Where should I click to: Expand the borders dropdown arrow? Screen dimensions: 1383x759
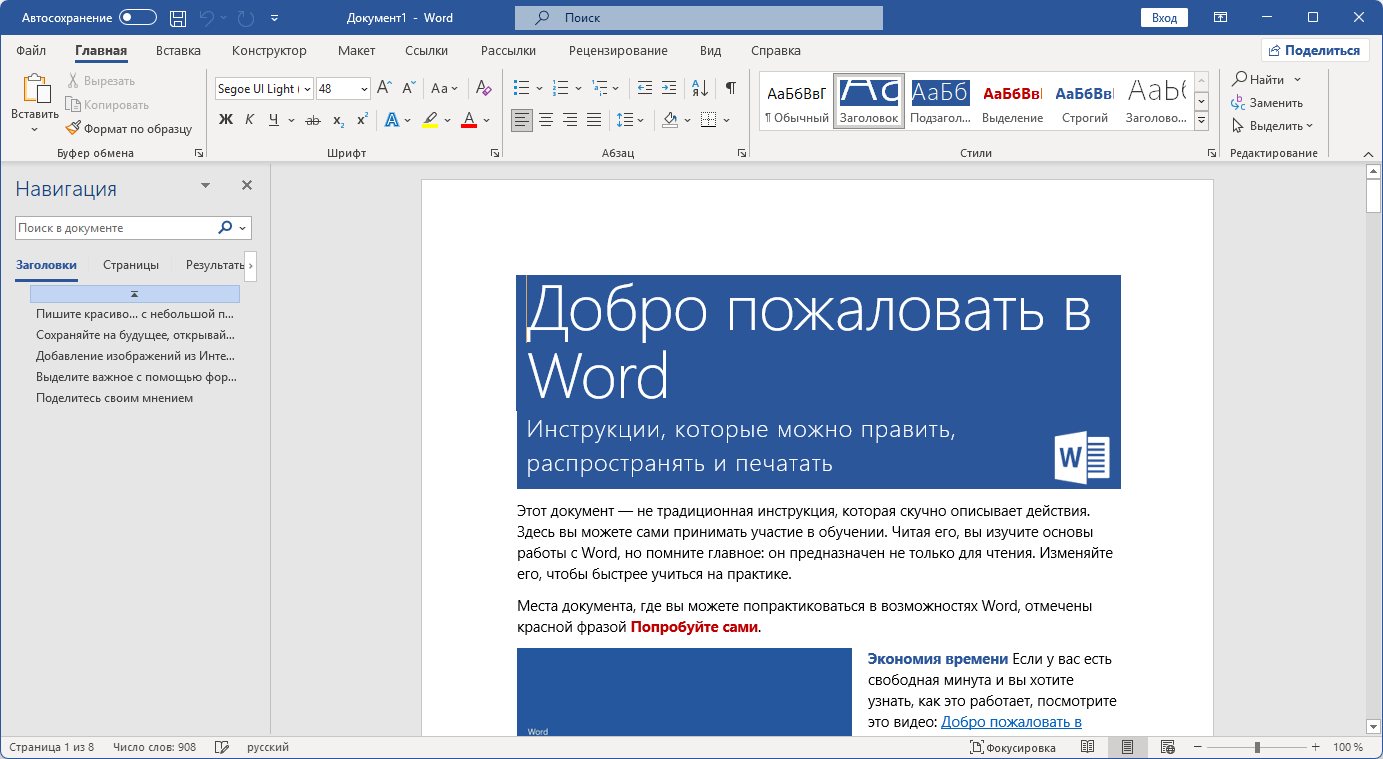coord(725,121)
